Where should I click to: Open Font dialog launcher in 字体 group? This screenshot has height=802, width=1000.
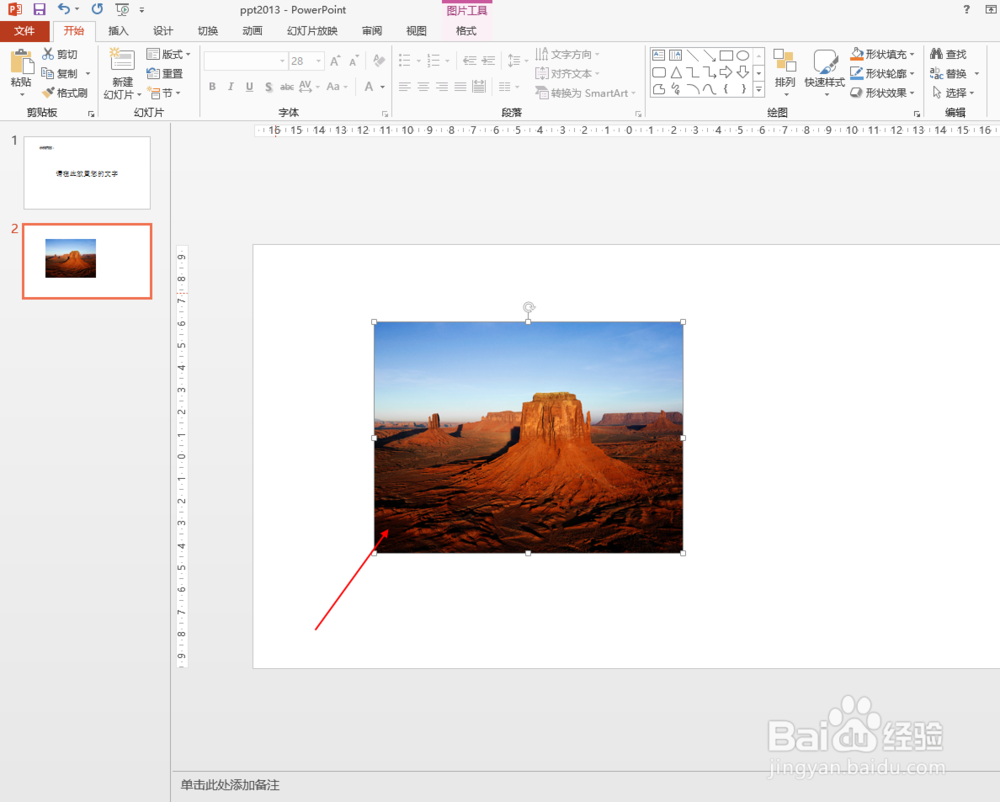point(385,114)
